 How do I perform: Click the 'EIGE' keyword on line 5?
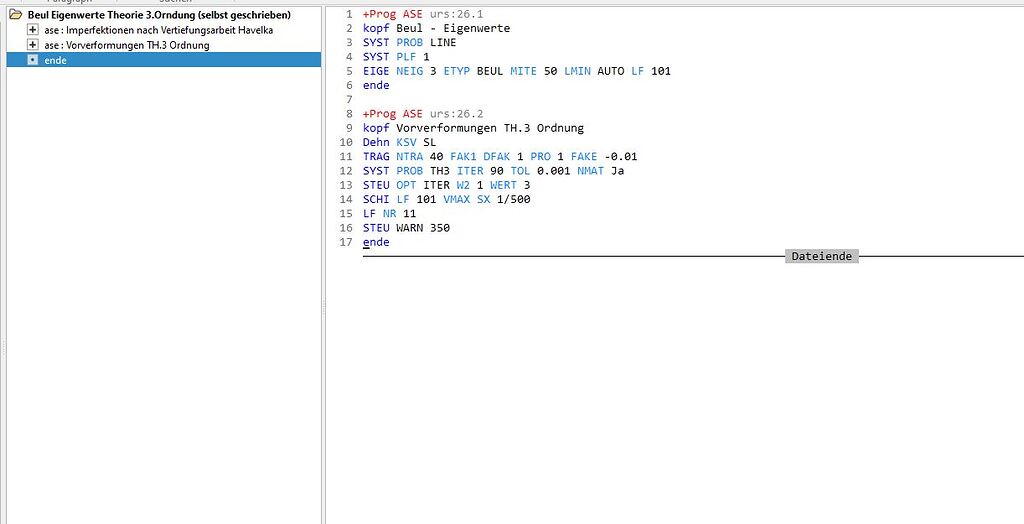[375, 71]
